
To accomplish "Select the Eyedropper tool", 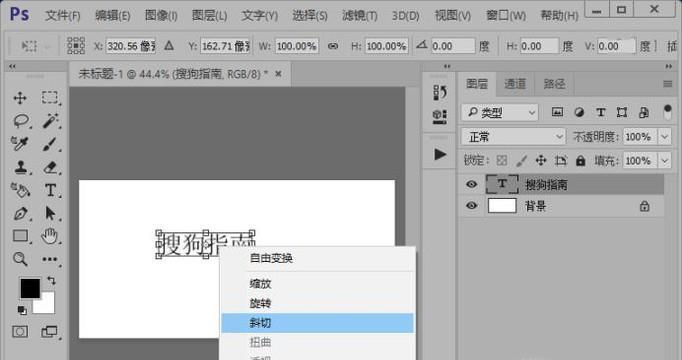I will 20,144.
